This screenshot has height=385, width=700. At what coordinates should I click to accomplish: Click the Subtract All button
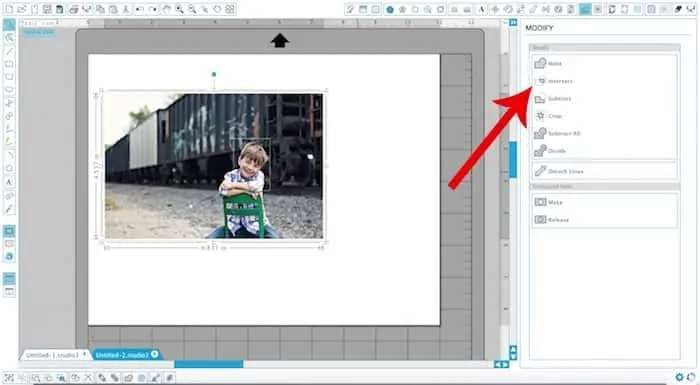click(x=604, y=133)
